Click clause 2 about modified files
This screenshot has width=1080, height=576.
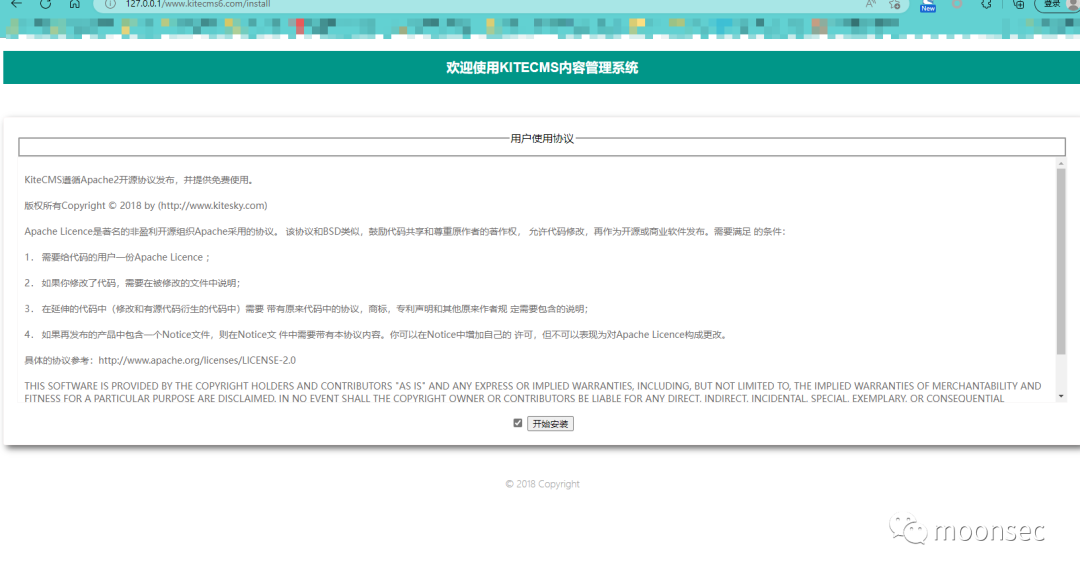[132, 283]
